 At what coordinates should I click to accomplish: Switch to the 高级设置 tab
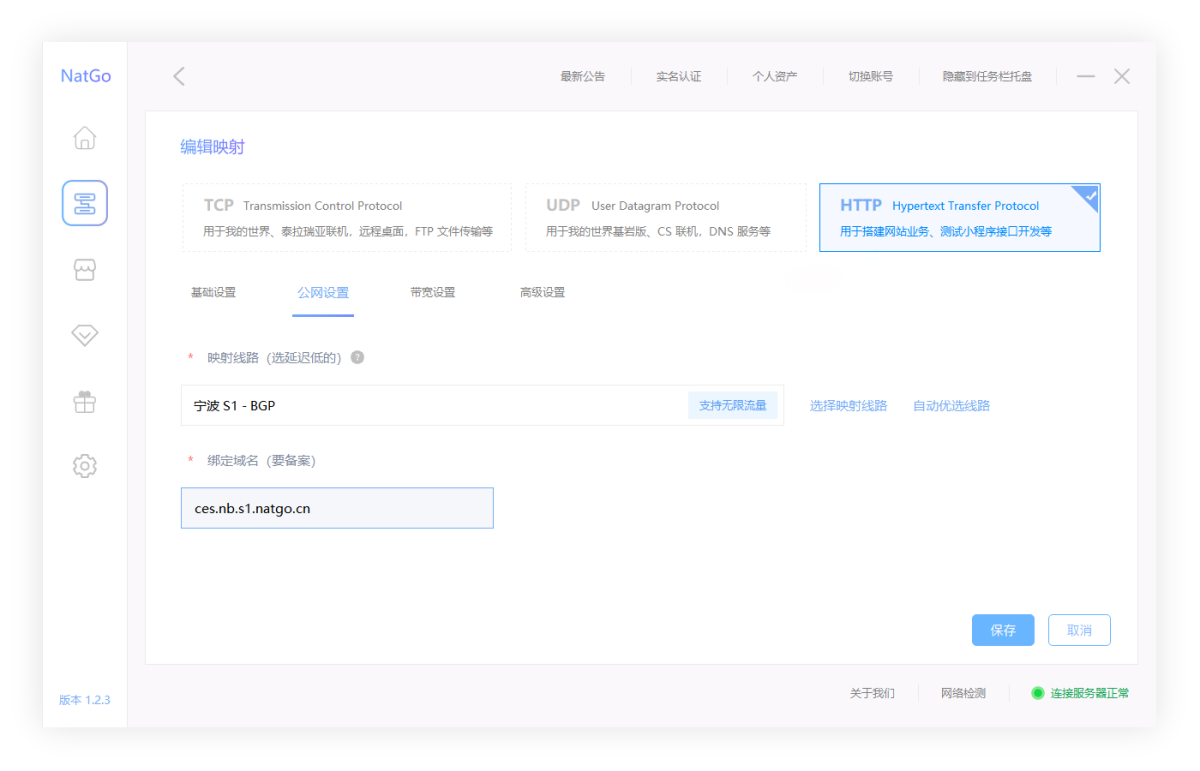542,293
